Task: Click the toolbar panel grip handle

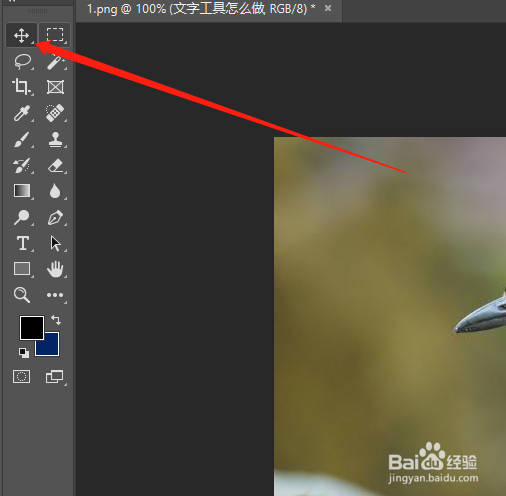Action: [37, 11]
